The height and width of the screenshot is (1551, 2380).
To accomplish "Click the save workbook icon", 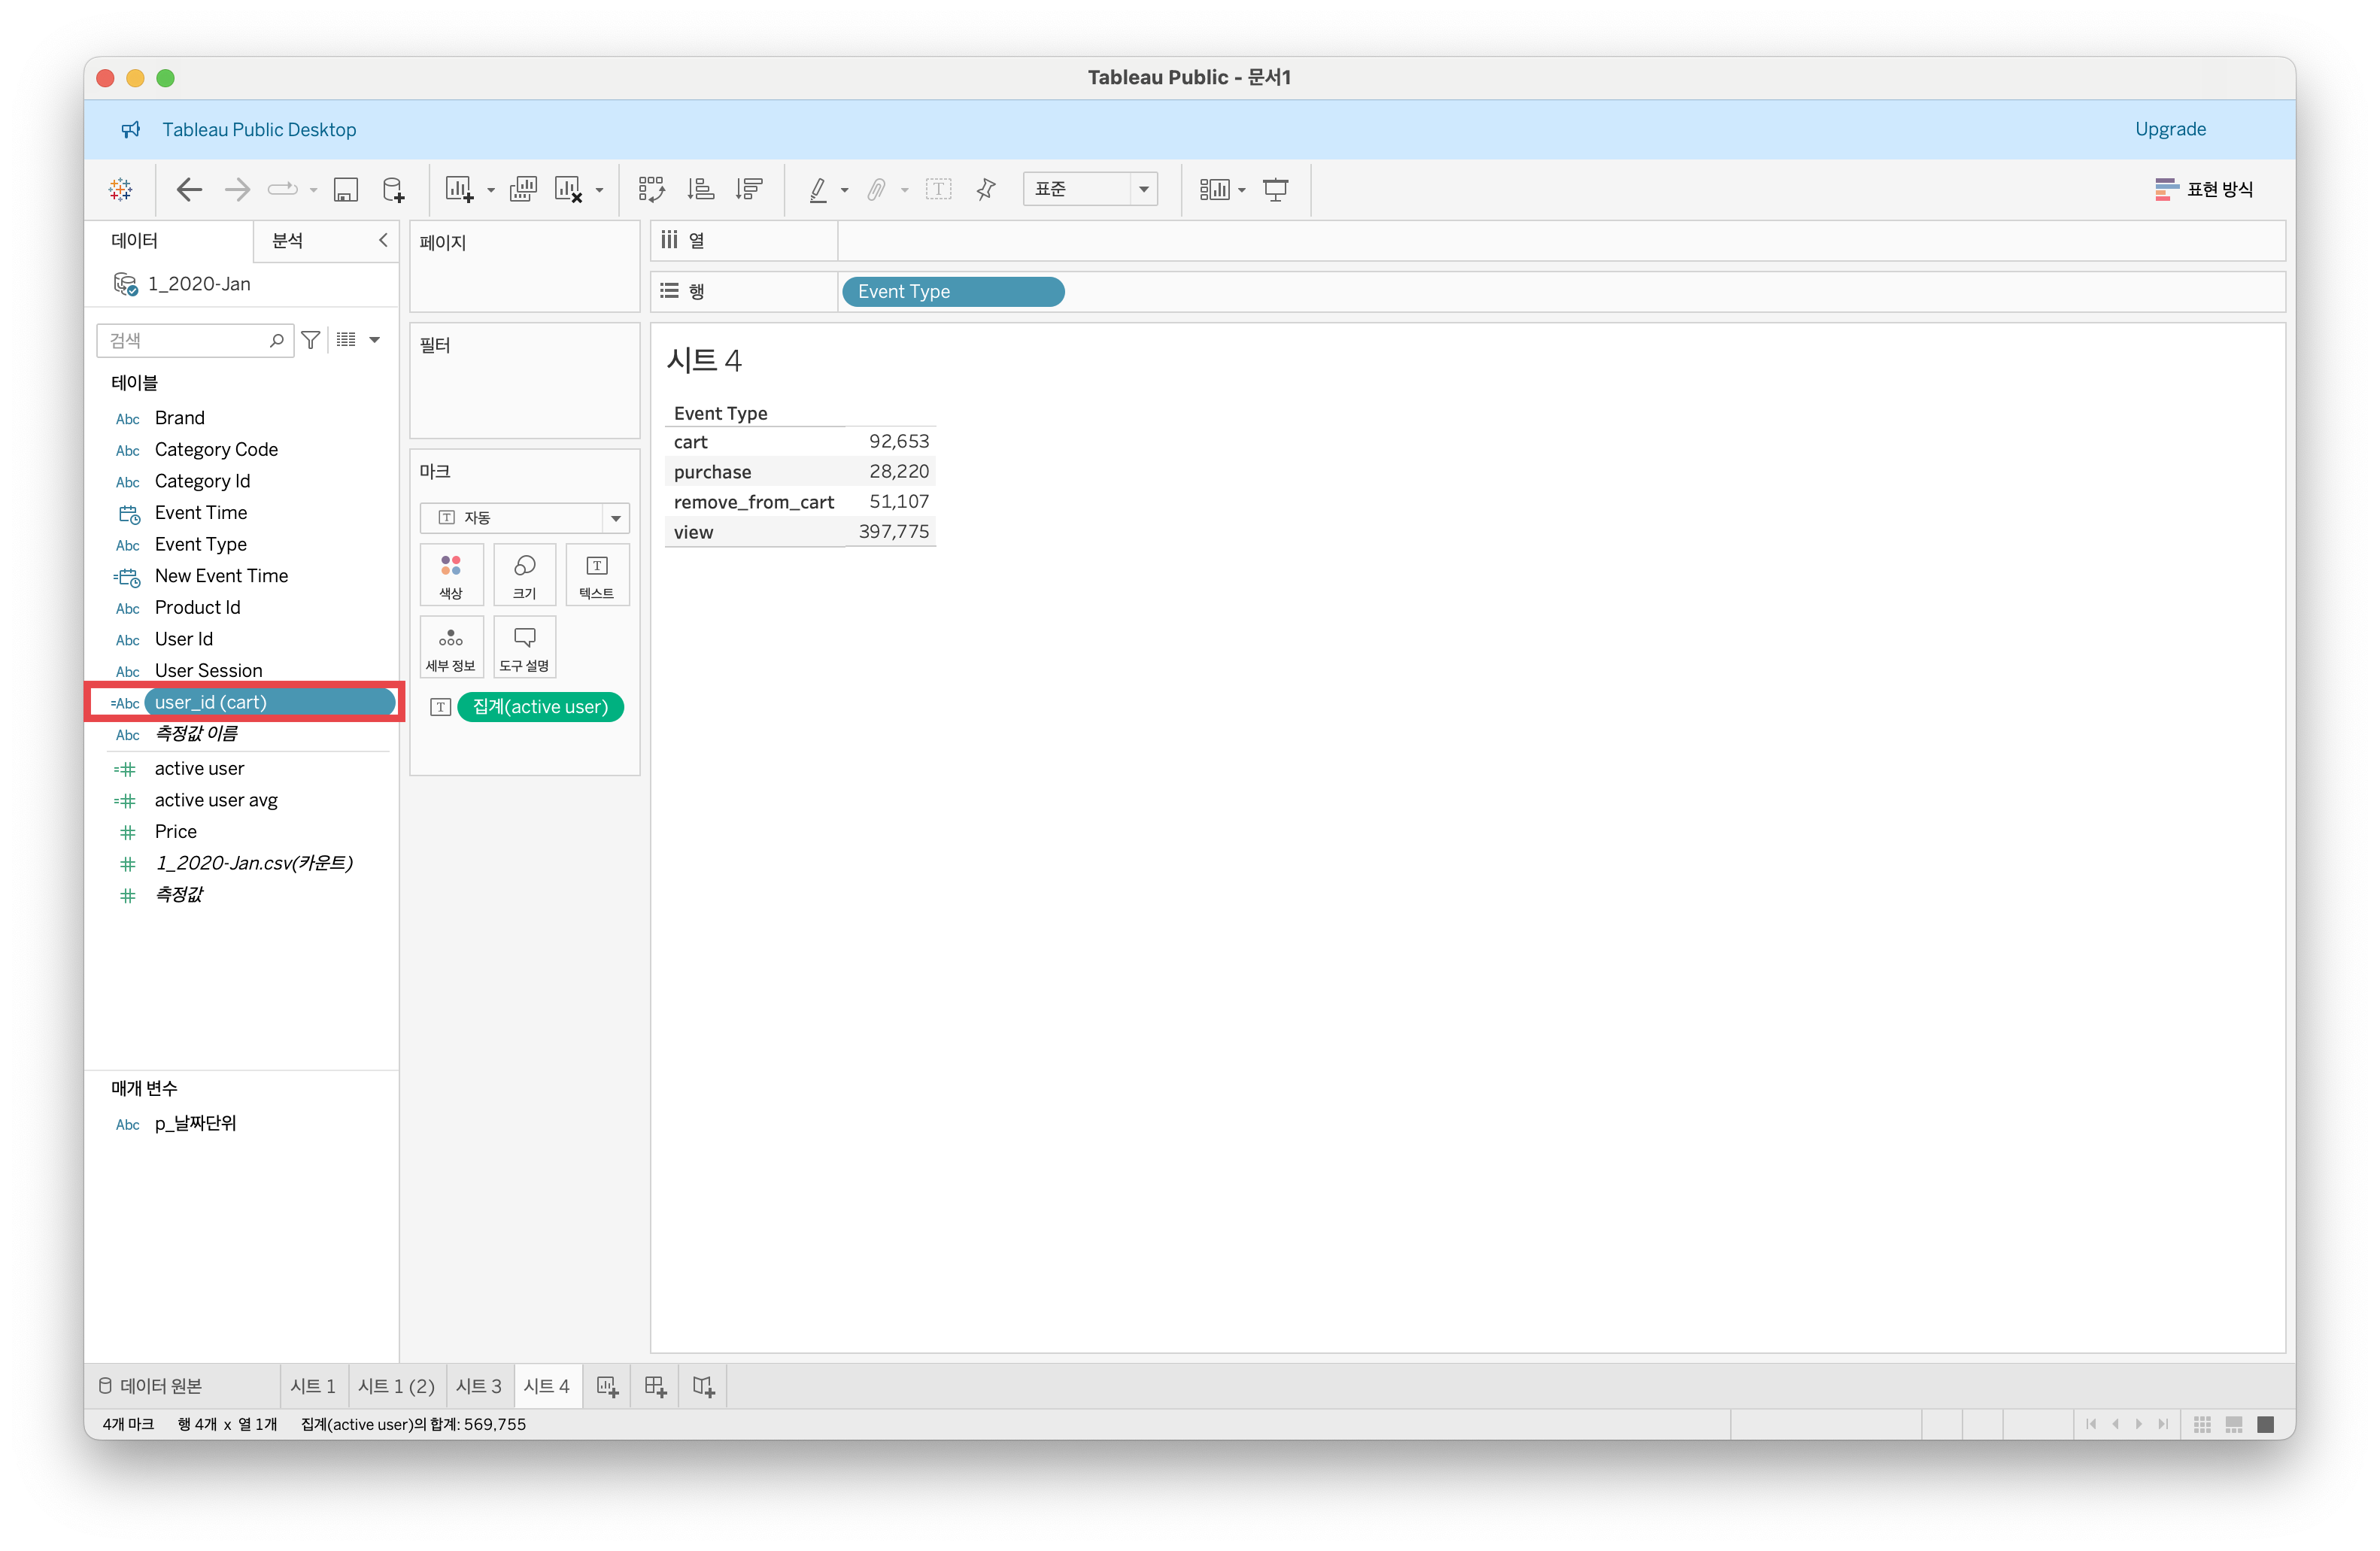I will pyautogui.click(x=346, y=189).
